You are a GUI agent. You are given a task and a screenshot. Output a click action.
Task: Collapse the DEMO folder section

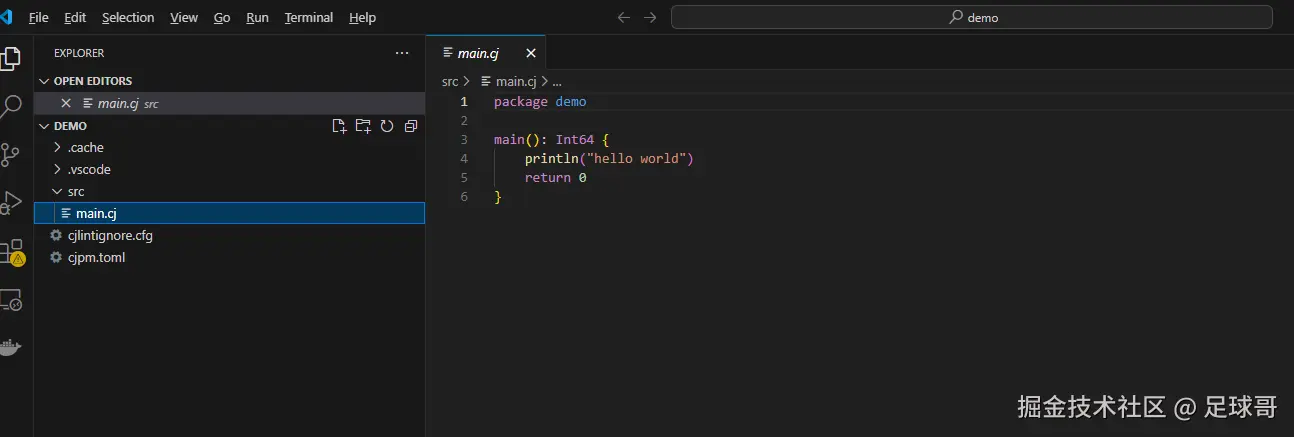[x=44, y=126]
